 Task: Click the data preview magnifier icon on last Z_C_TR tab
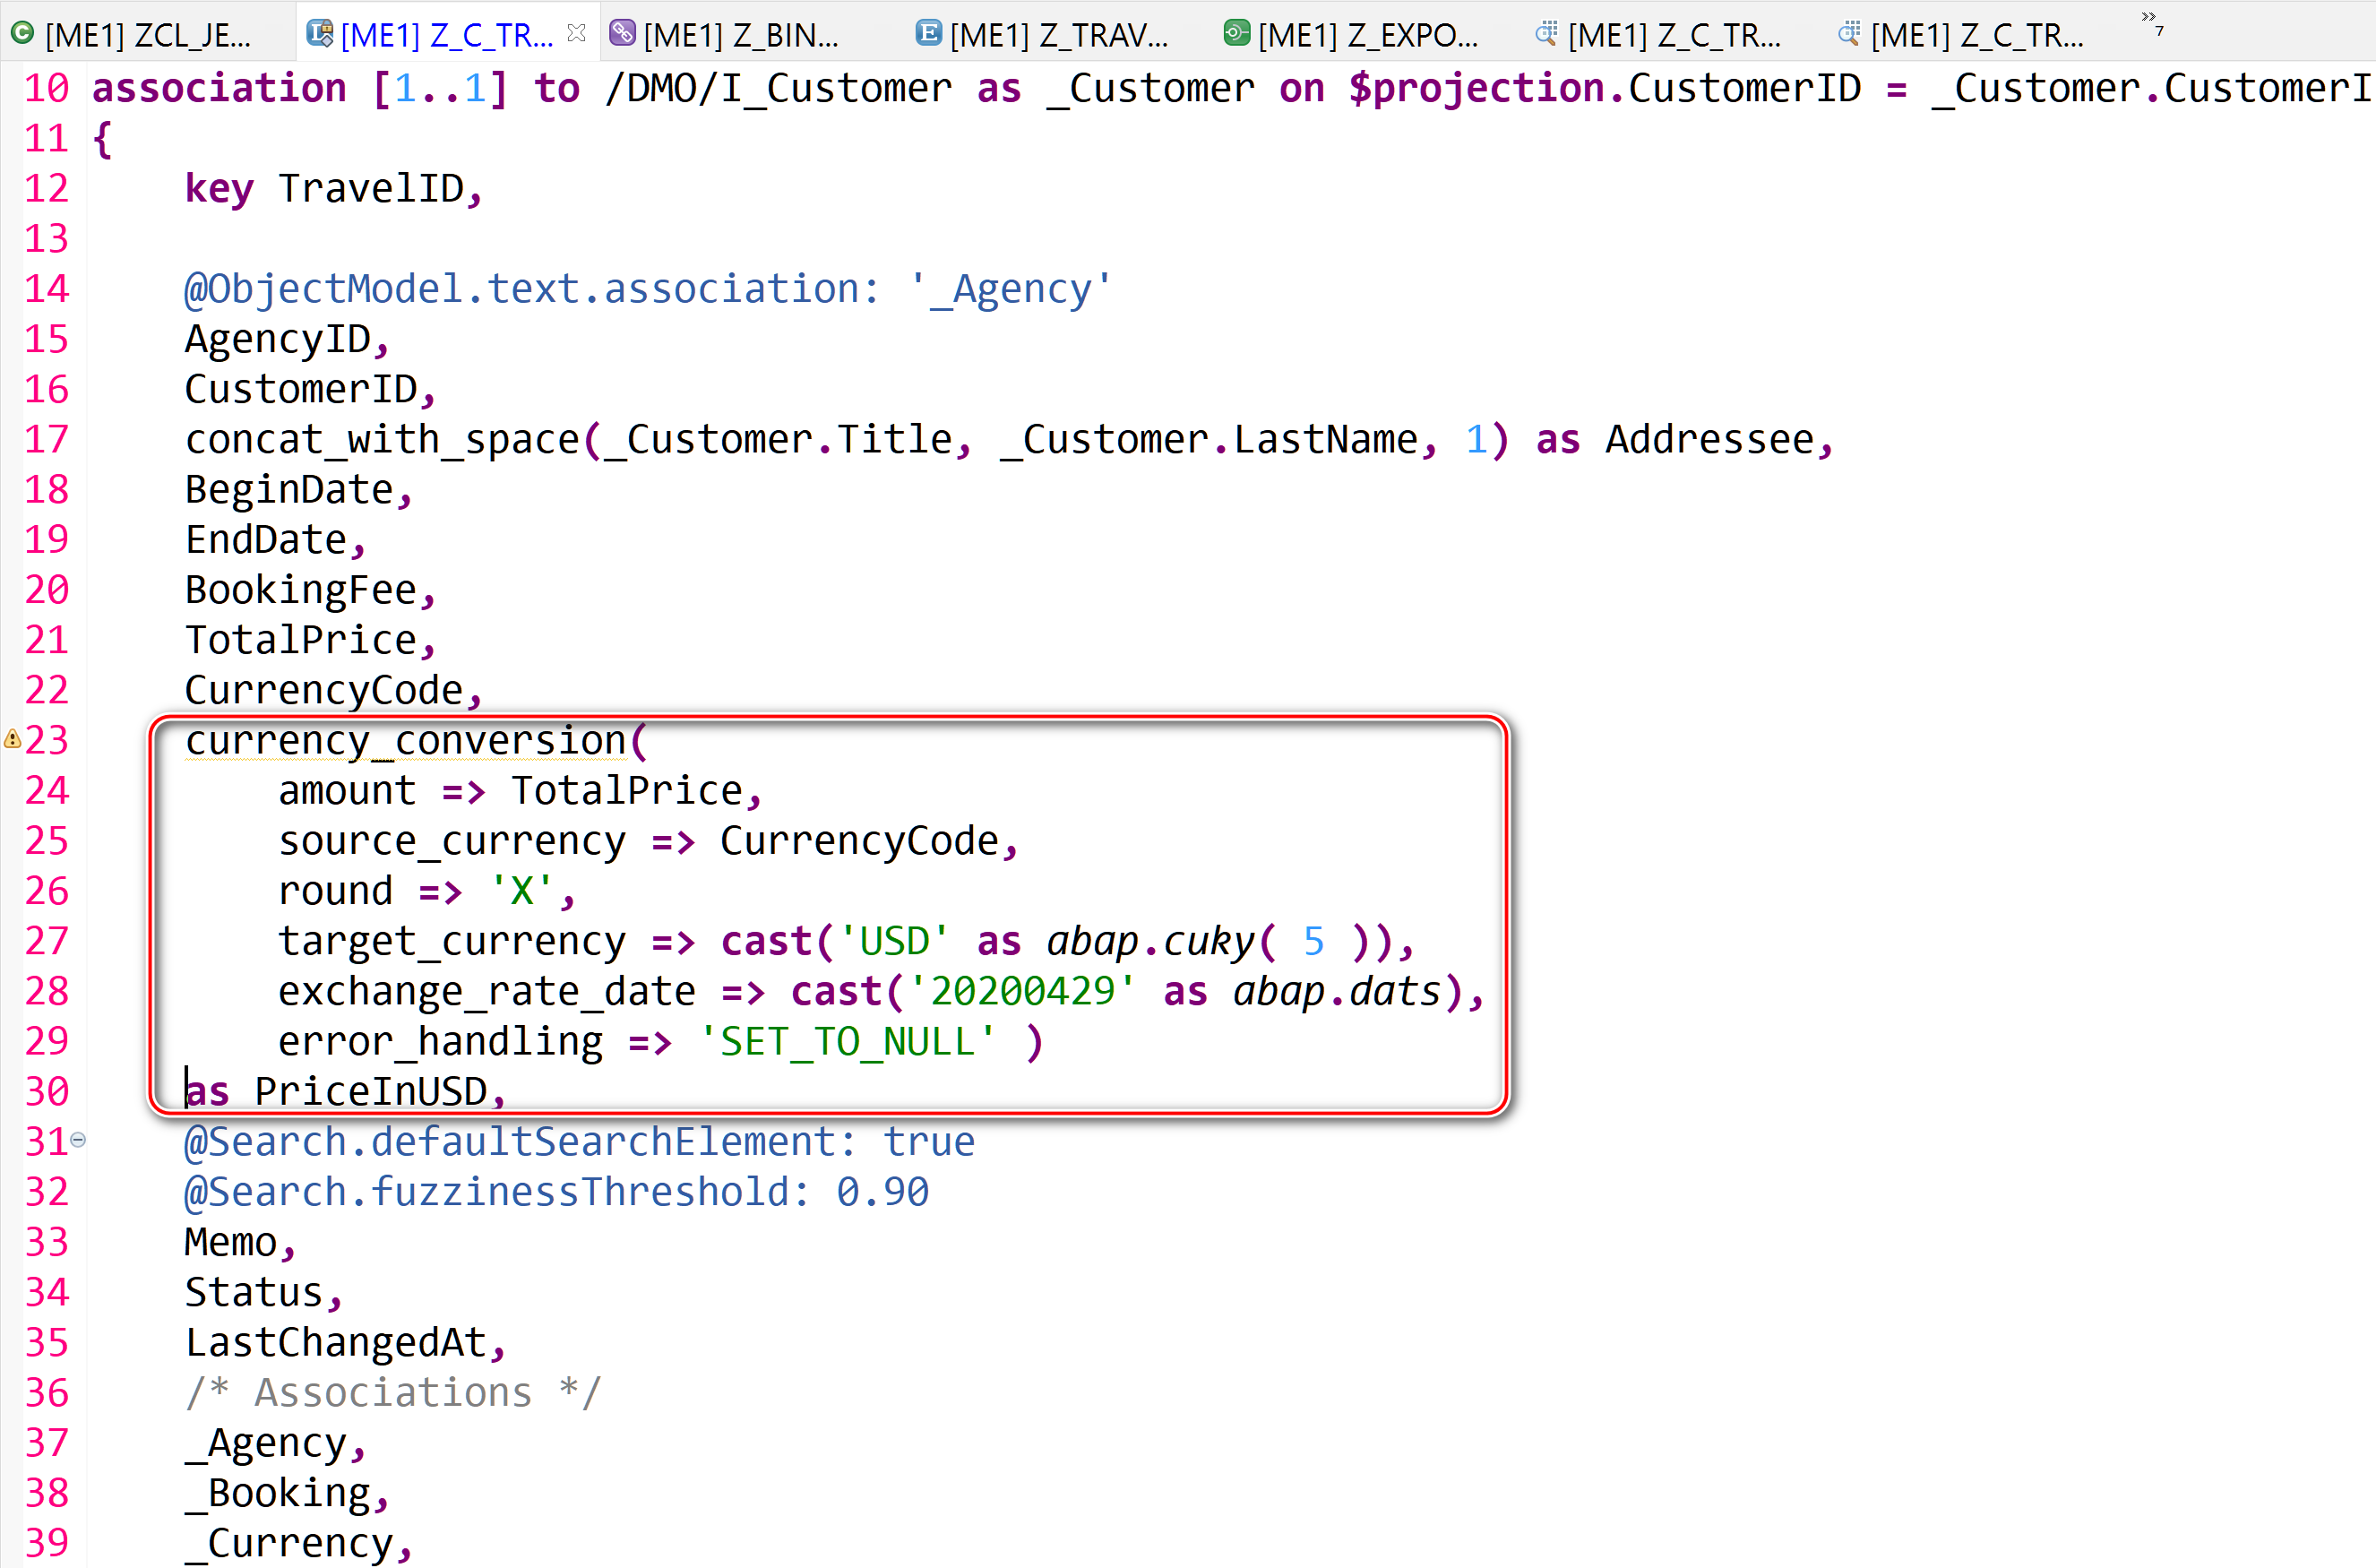1850,33
